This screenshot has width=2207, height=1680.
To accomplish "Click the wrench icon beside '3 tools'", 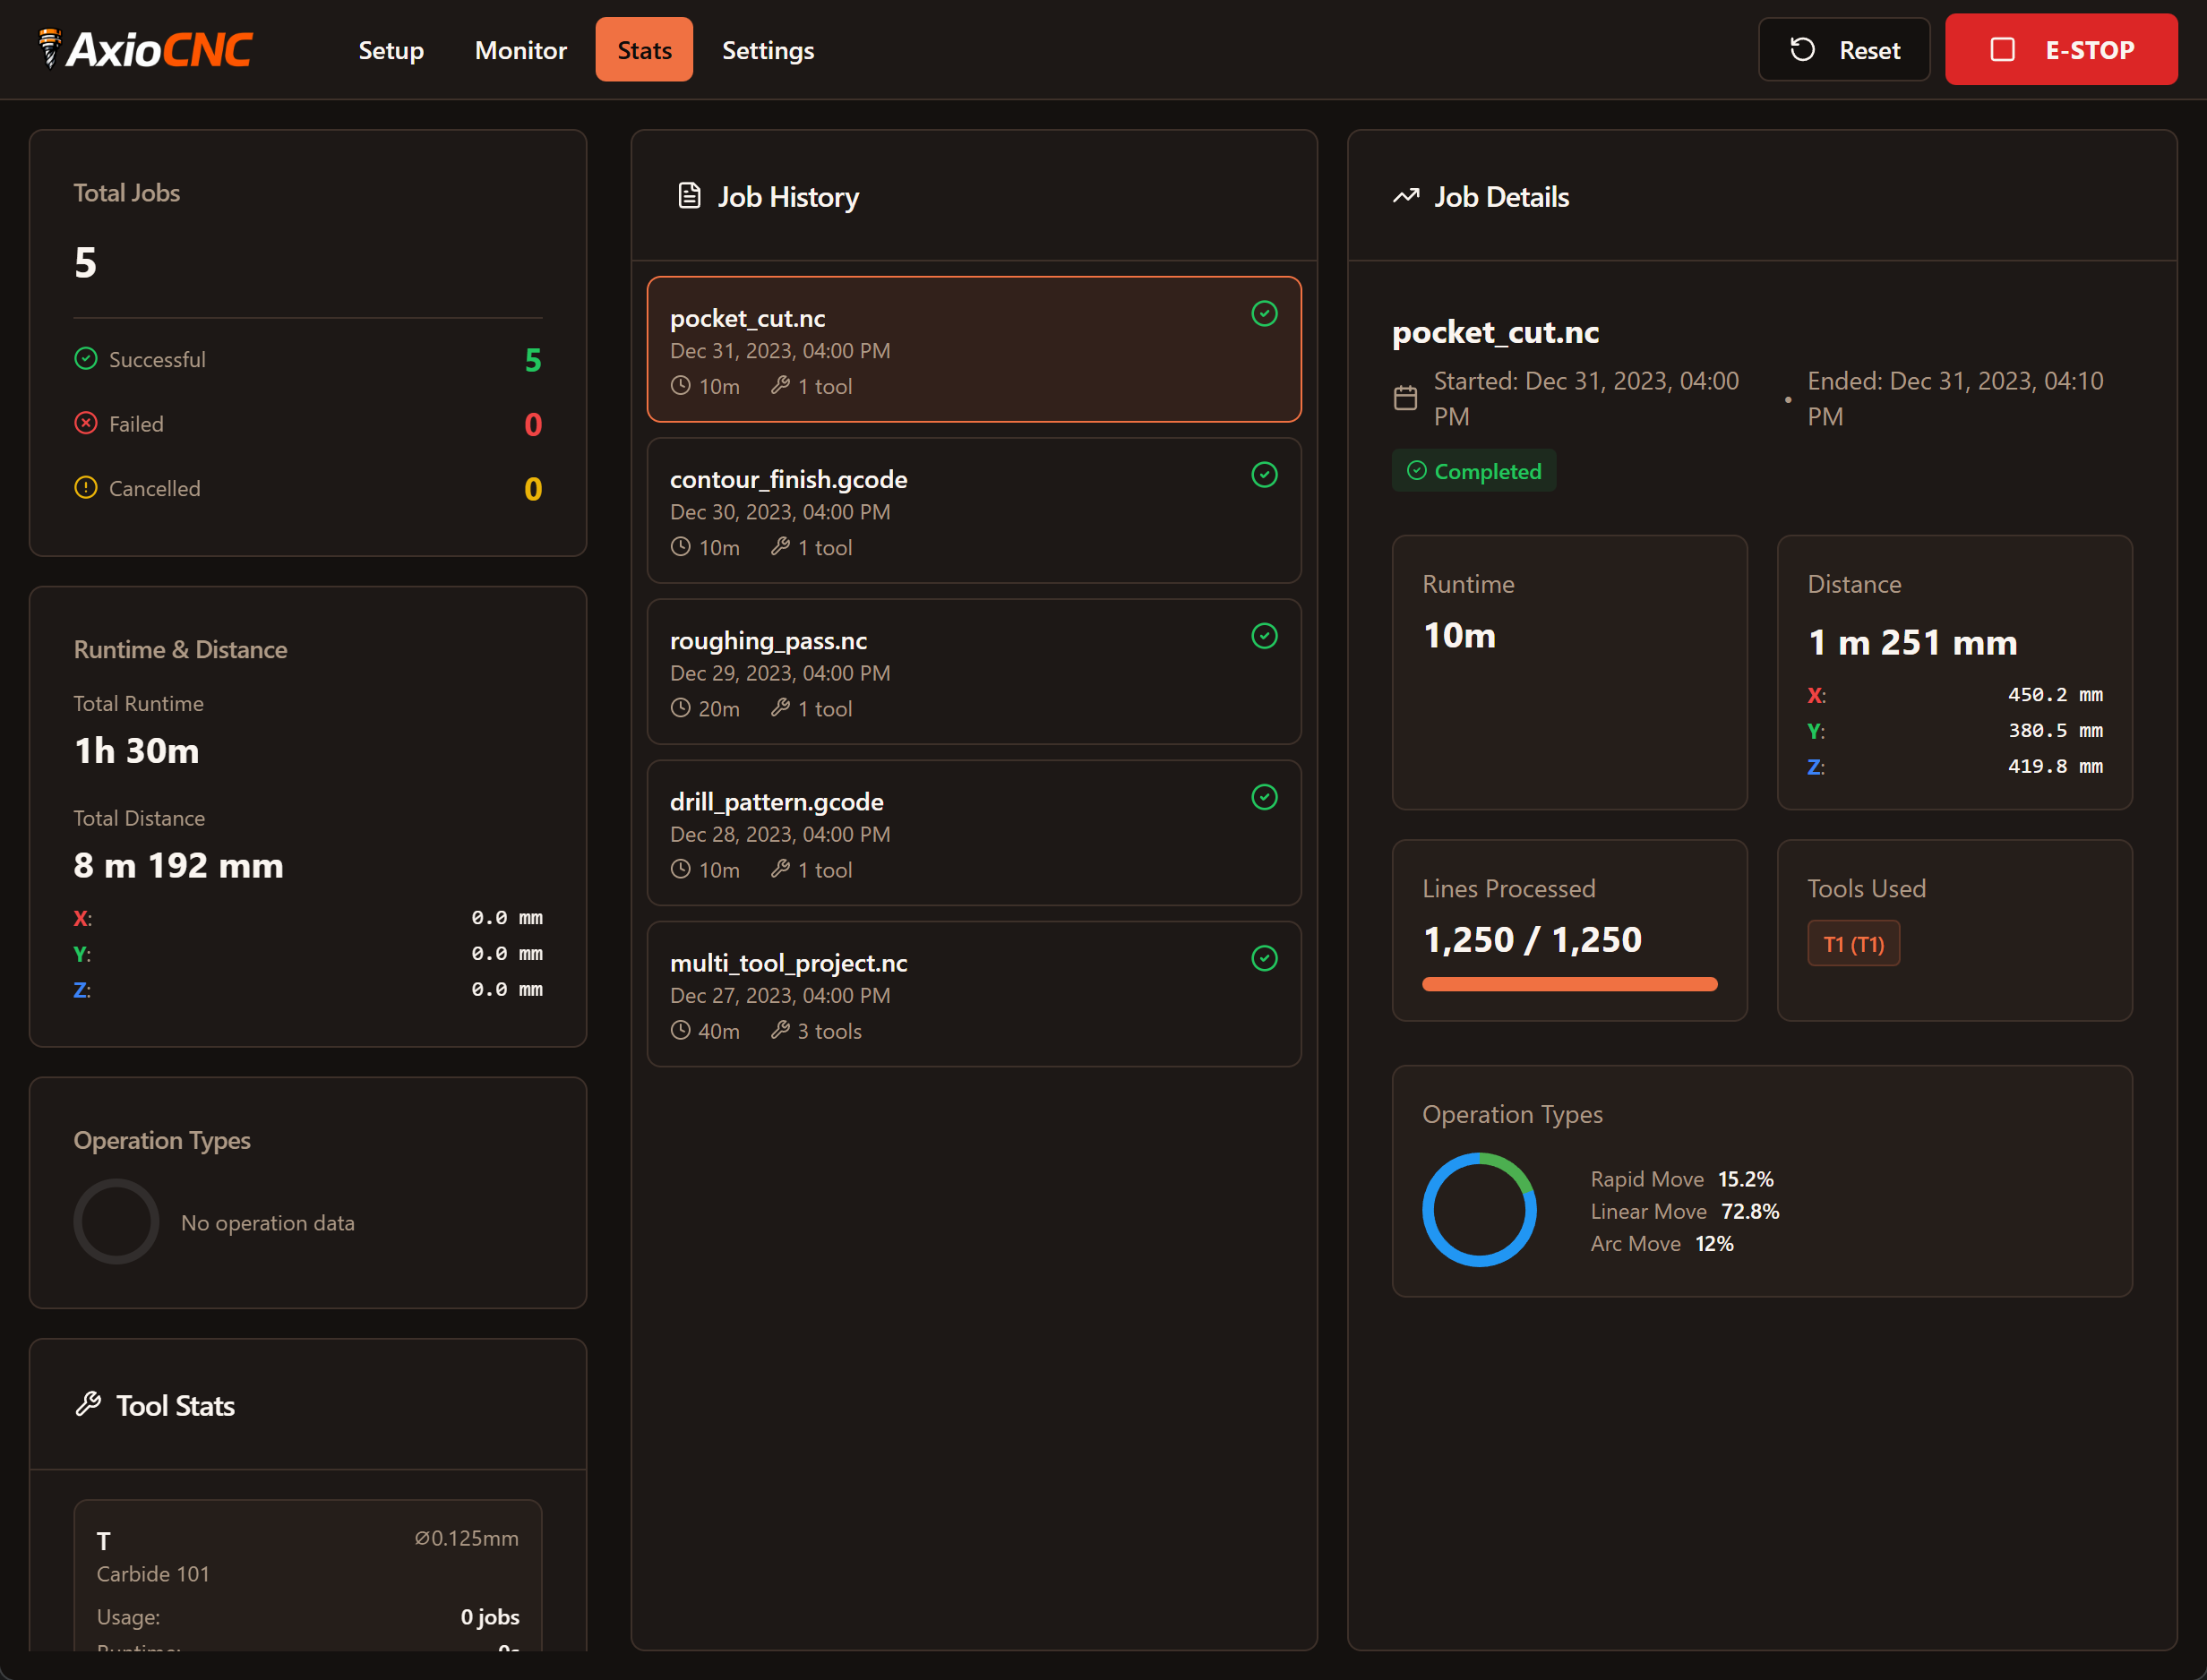I will tap(781, 1030).
